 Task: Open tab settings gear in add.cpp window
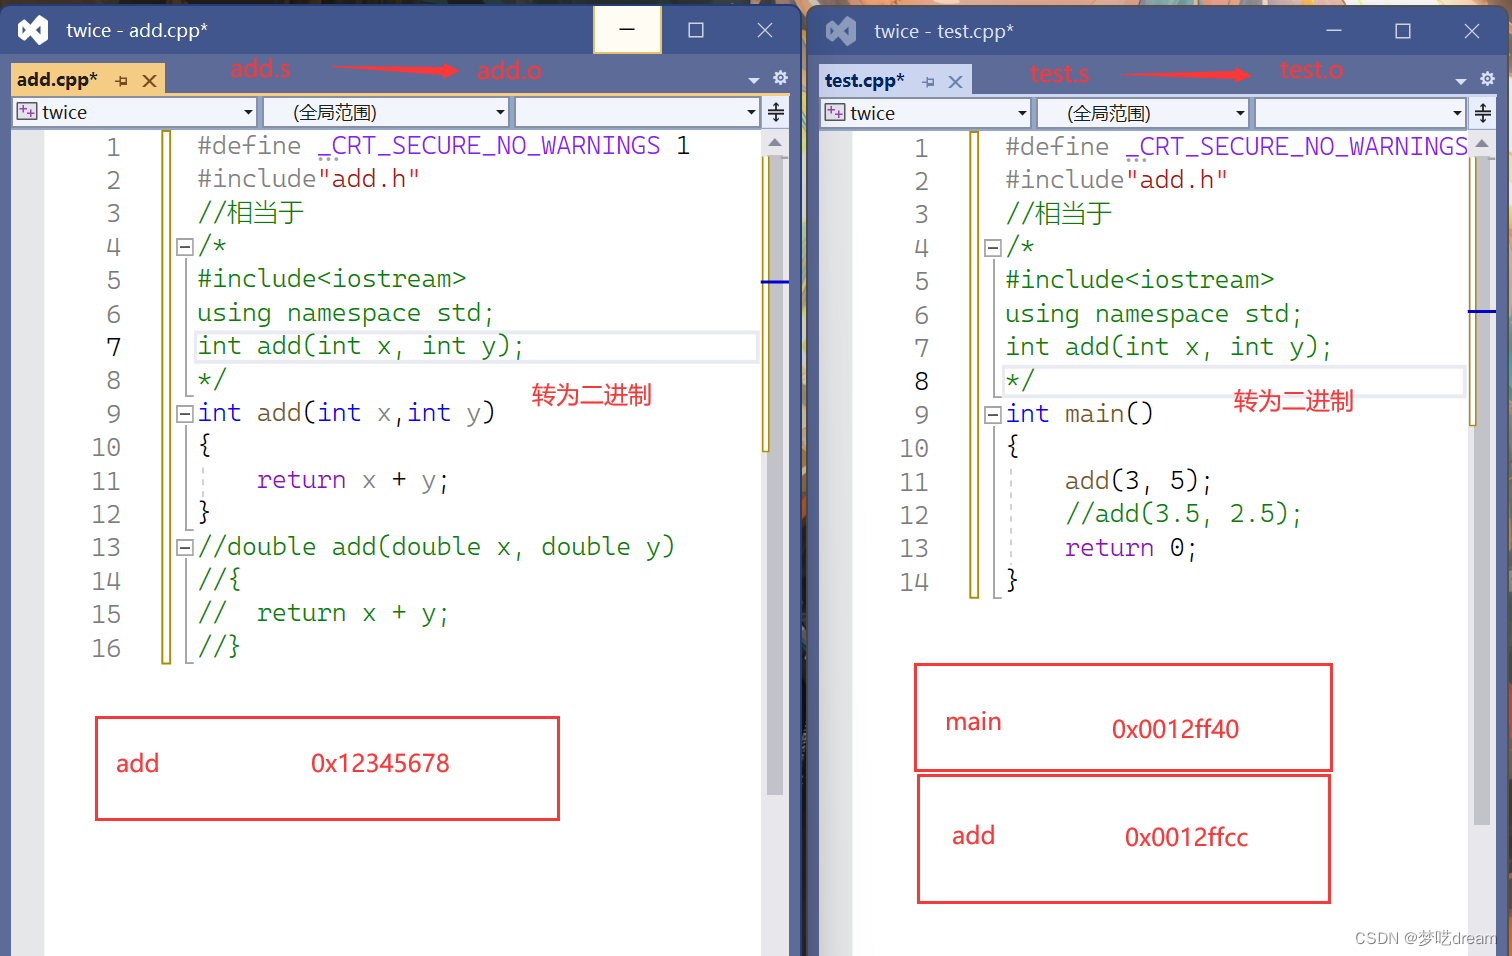pos(780,78)
